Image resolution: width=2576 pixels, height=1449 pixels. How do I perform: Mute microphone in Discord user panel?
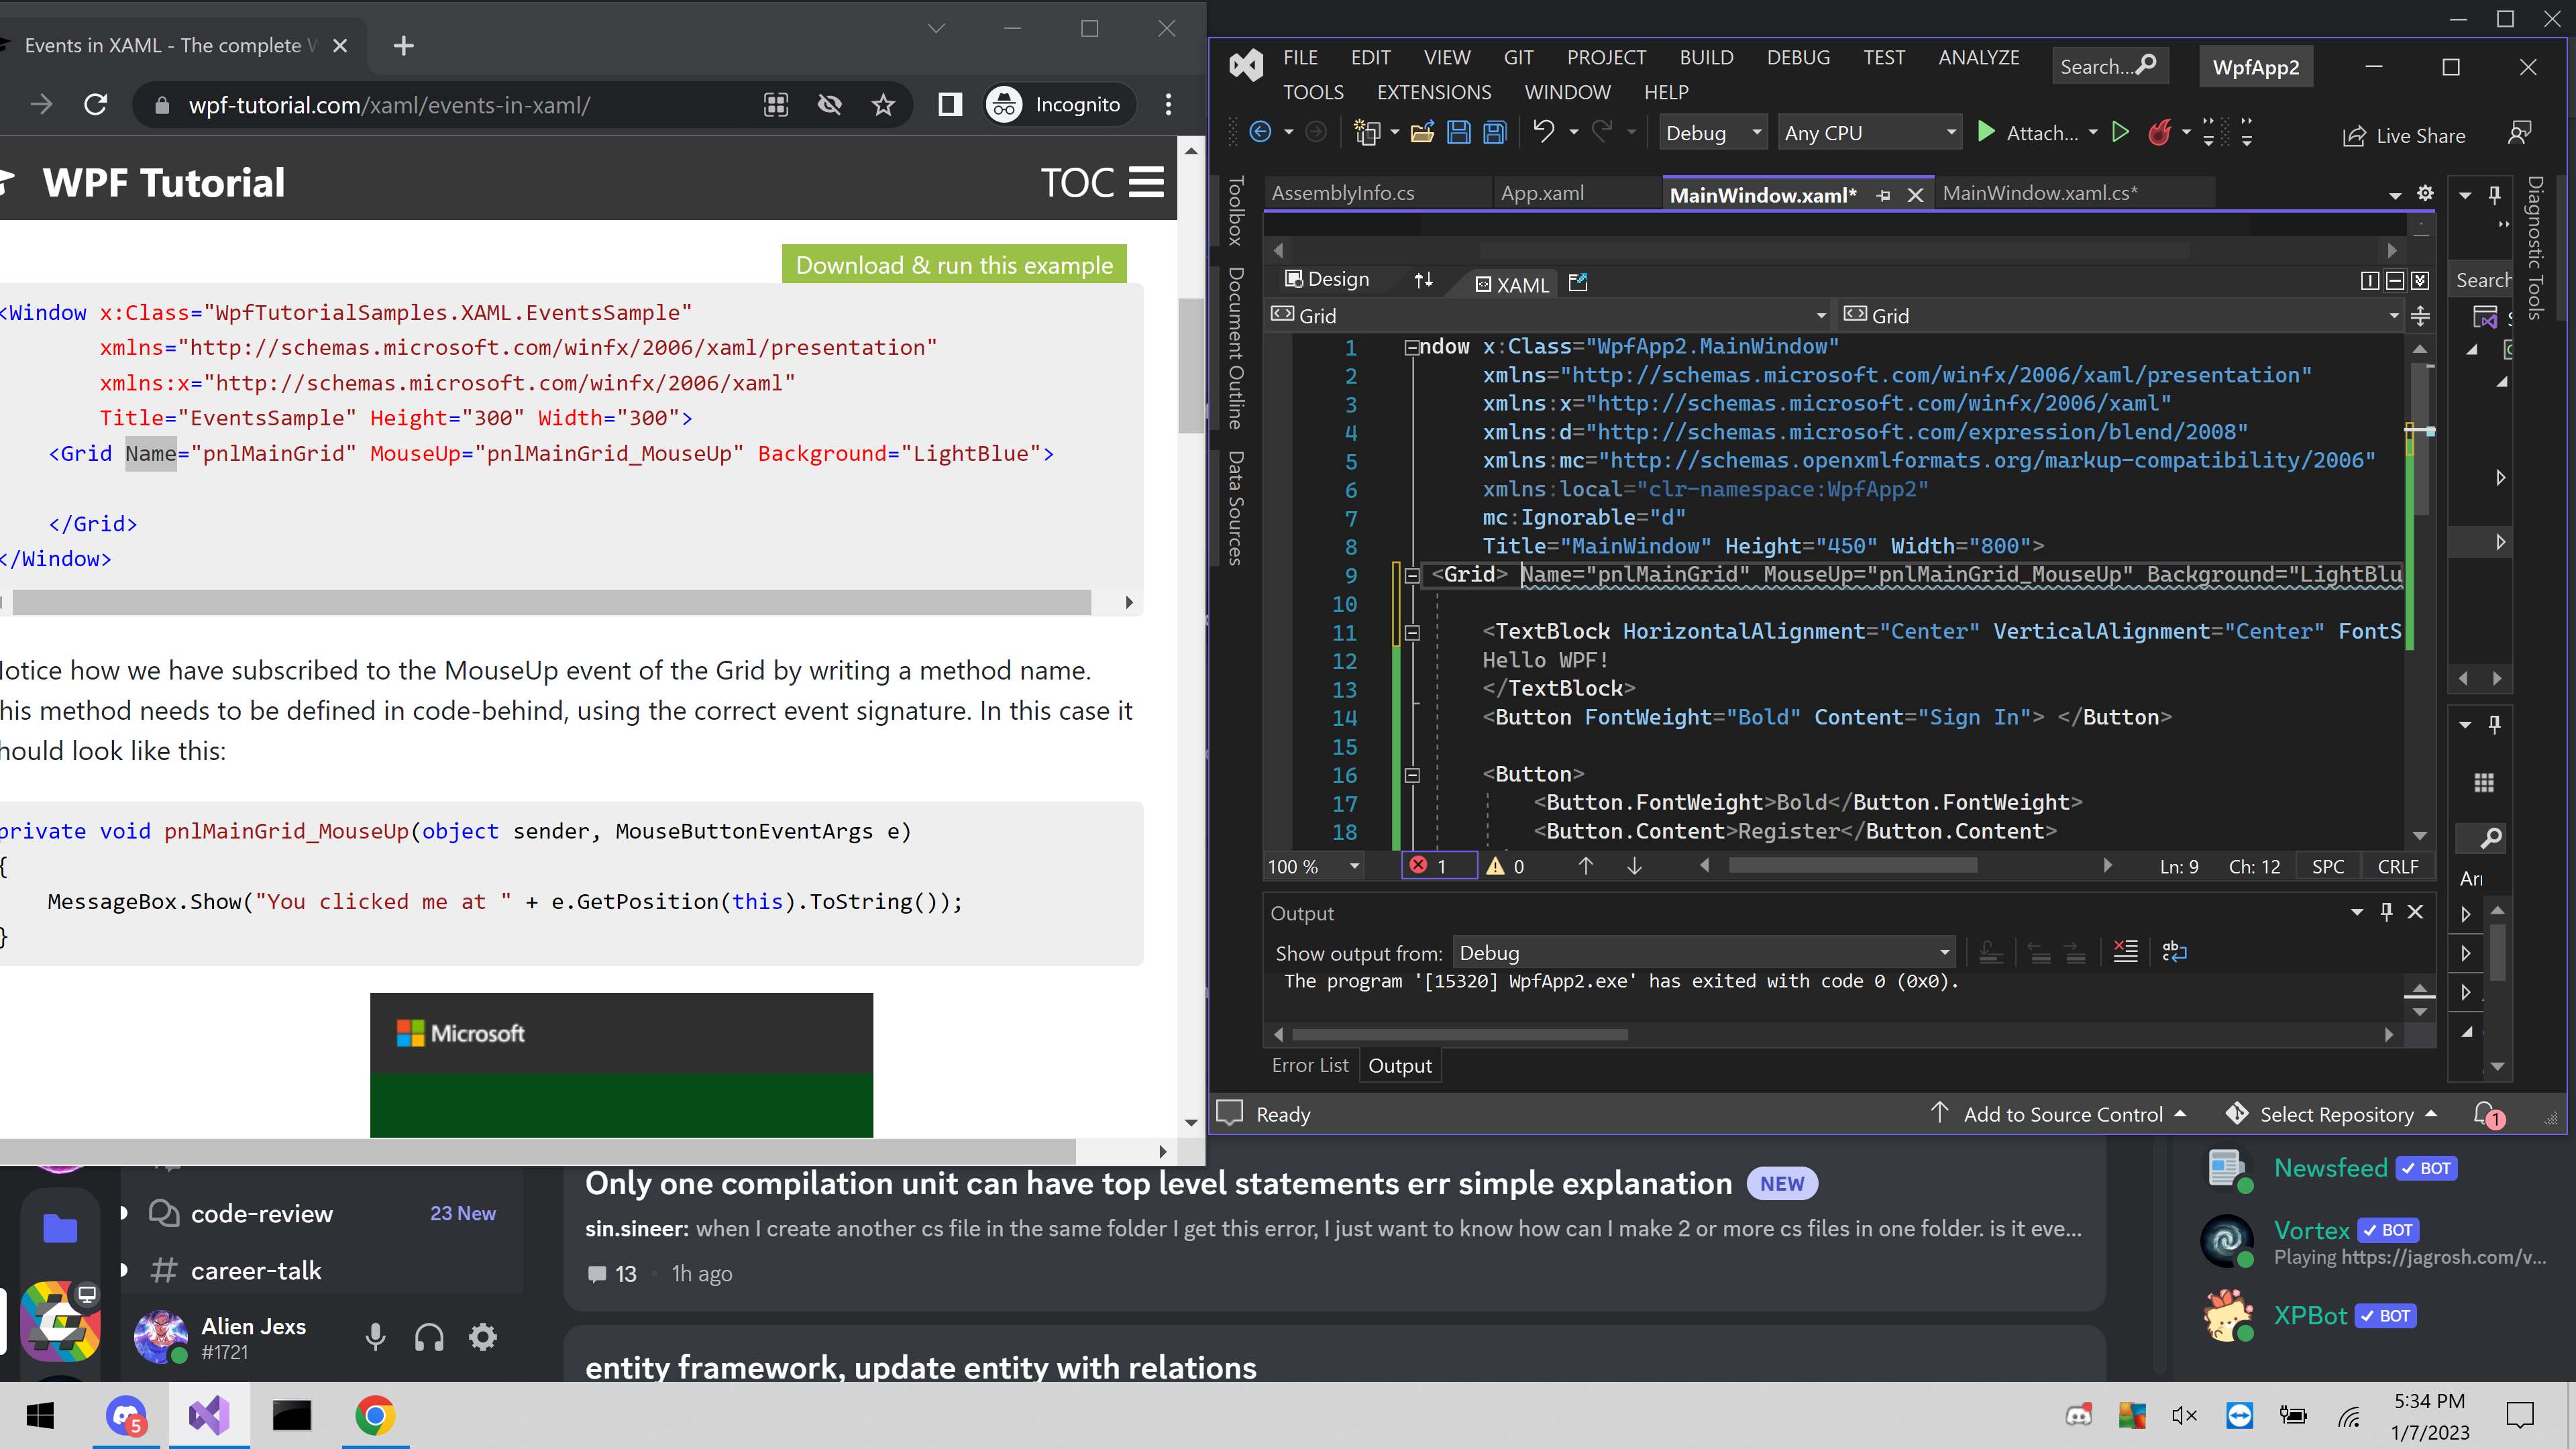[x=375, y=1337]
